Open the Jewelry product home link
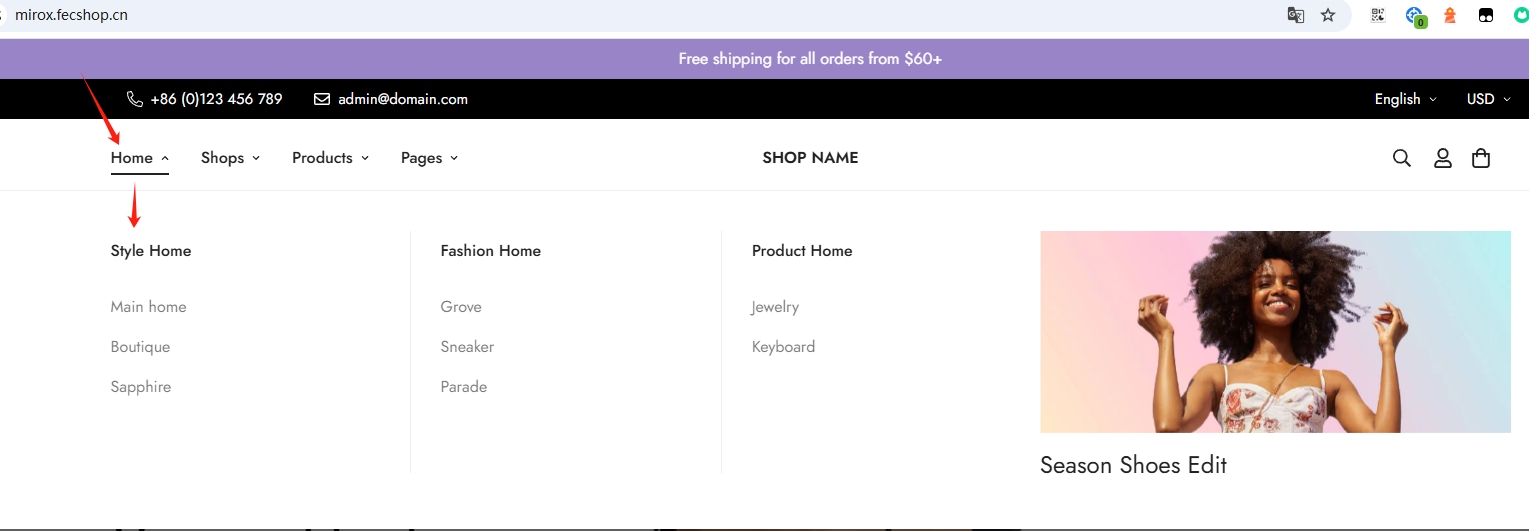1529x531 pixels. pos(775,307)
